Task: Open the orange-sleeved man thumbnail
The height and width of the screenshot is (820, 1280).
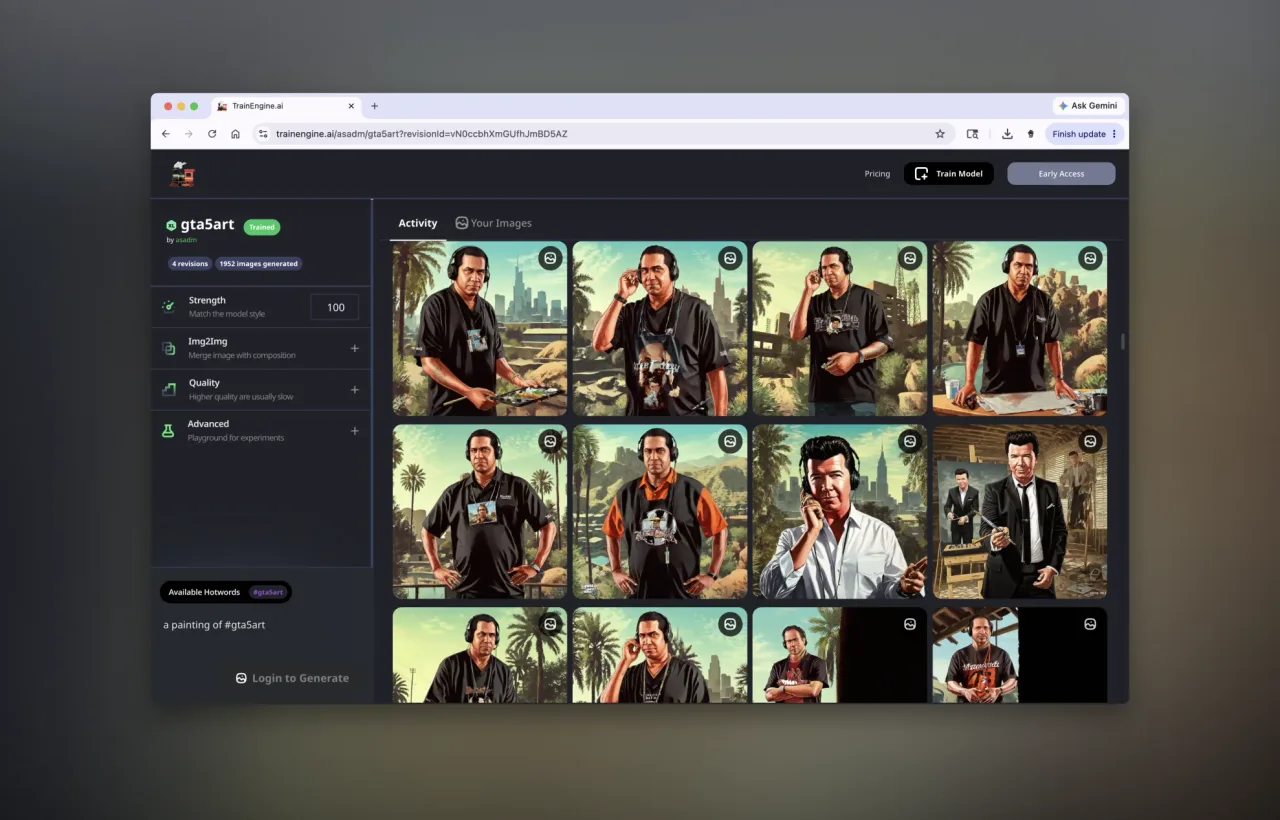Action: pos(660,511)
